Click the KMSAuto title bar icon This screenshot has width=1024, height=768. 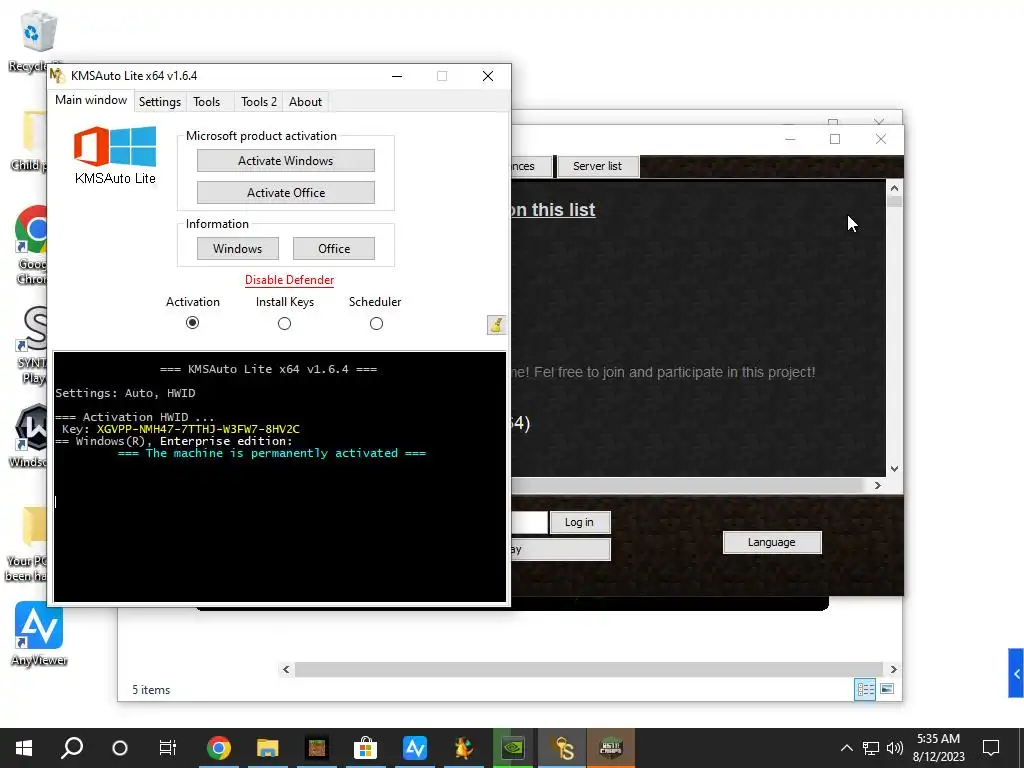[x=57, y=76]
